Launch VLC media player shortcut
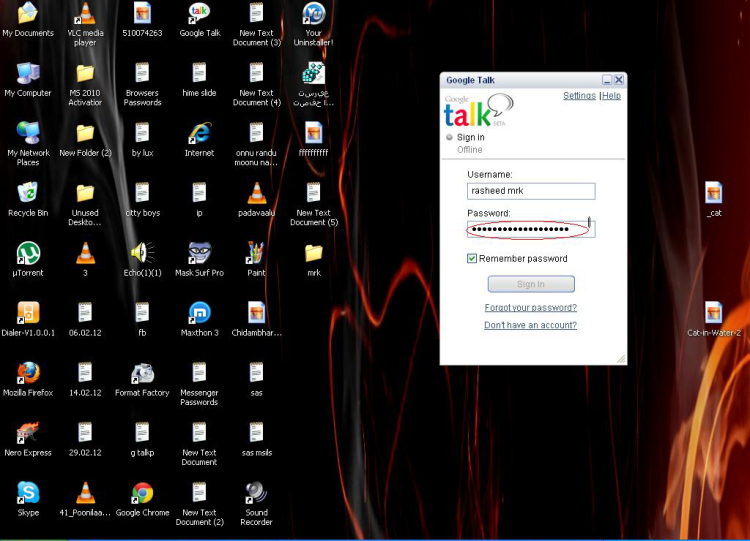Screen dimensions: 750x541 point(85,13)
